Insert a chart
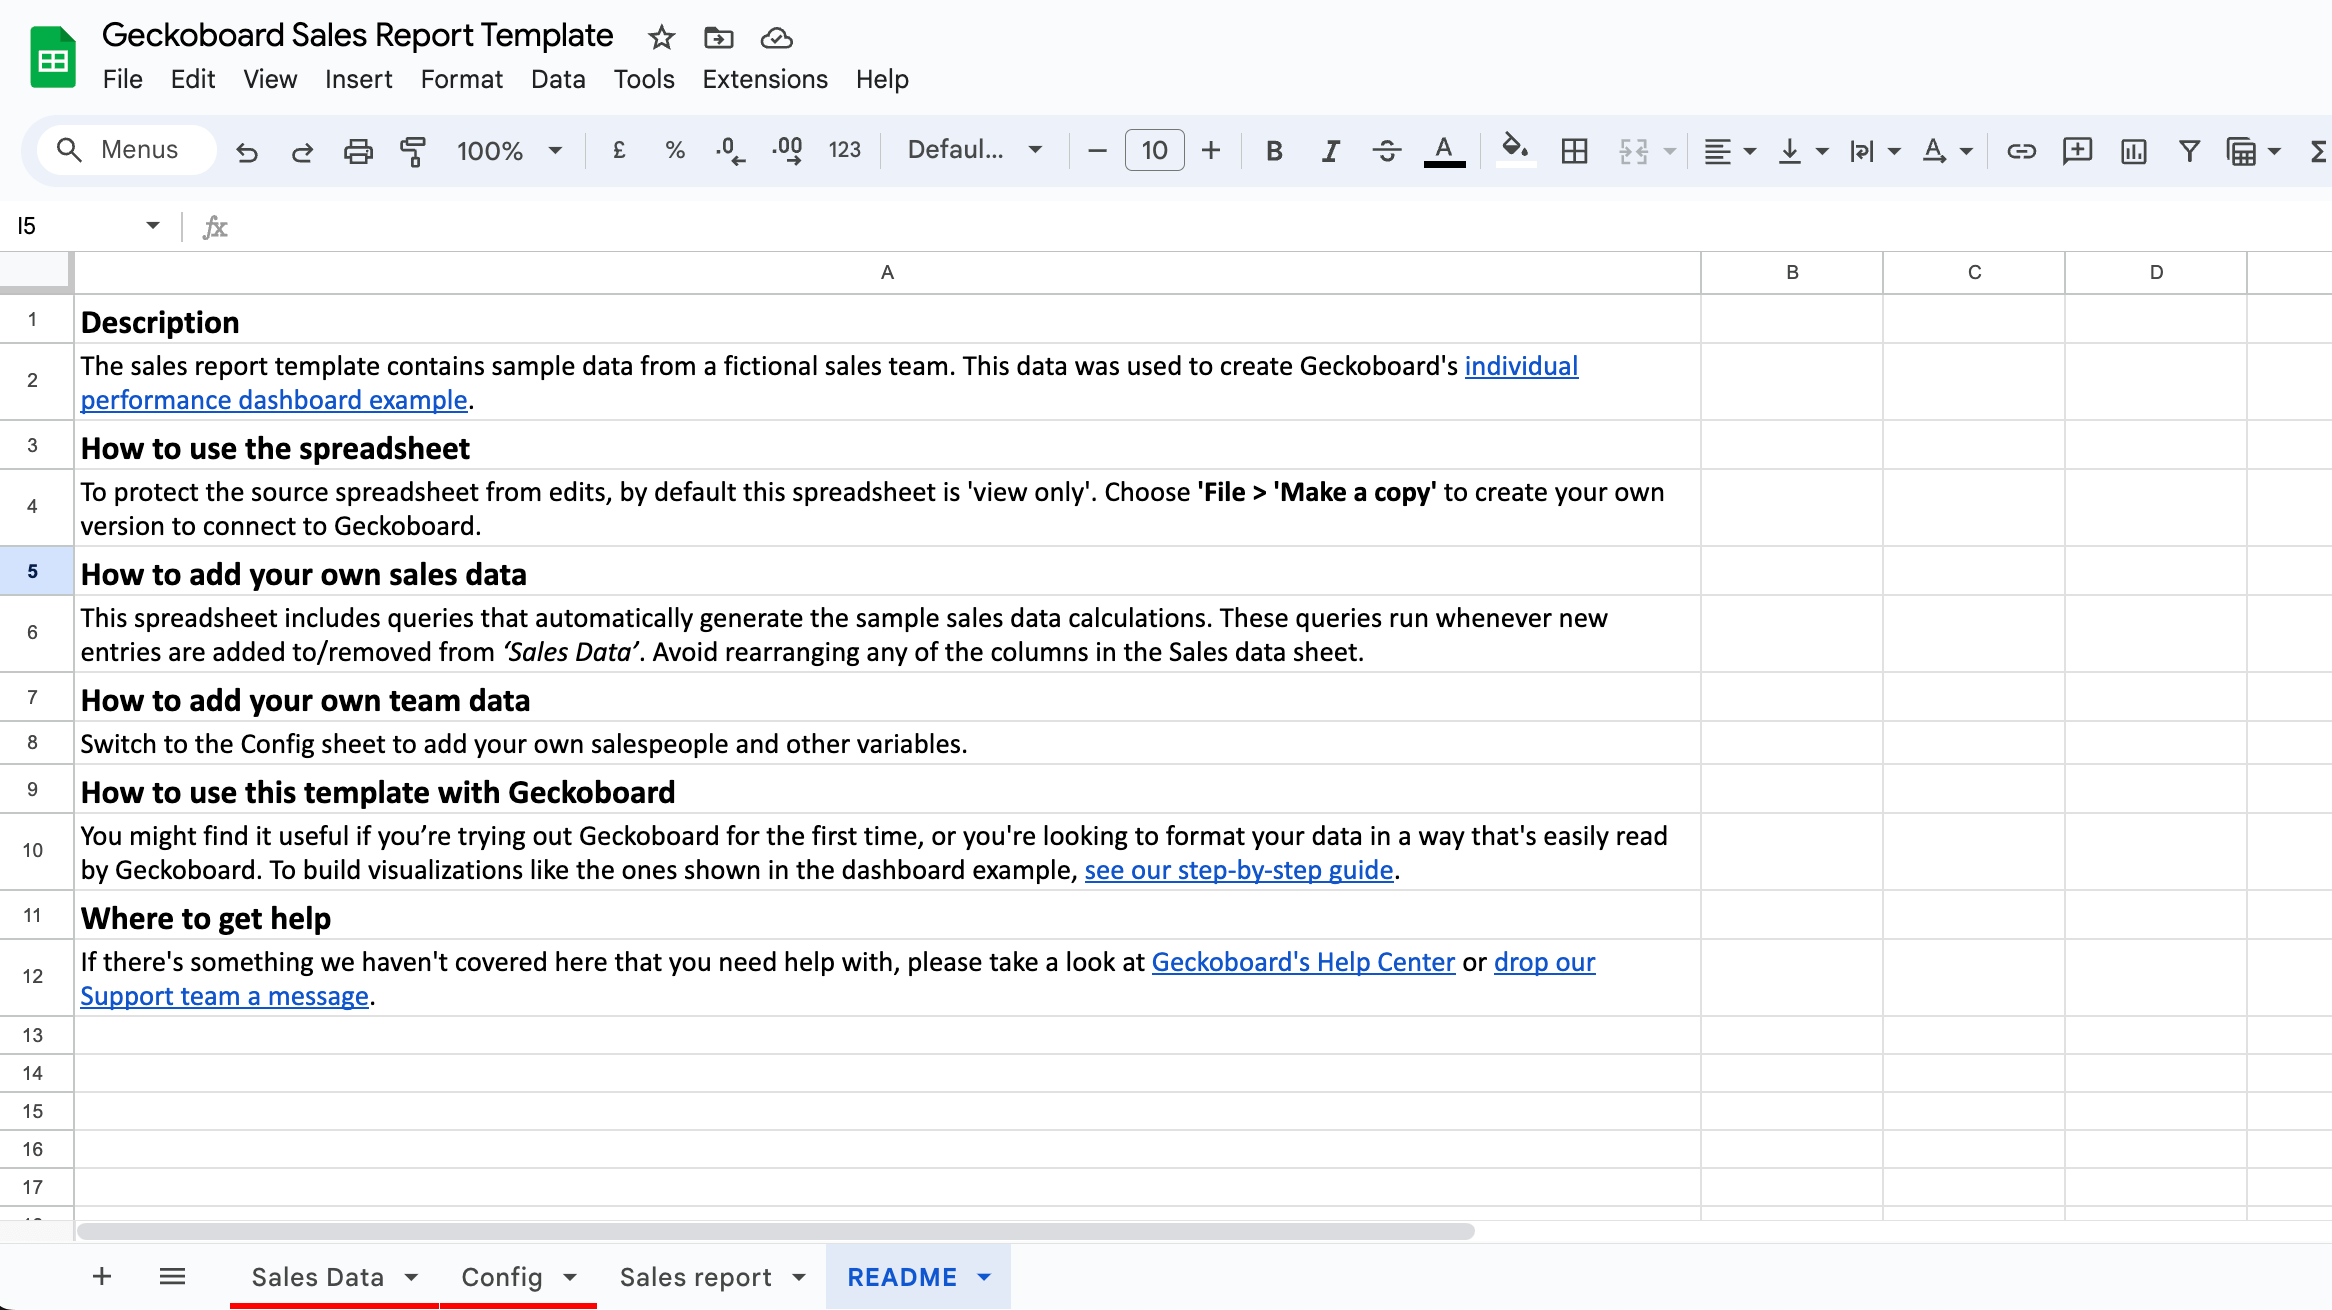Viewport: 2332px width, 1310px height. [x=2134, y=151]
